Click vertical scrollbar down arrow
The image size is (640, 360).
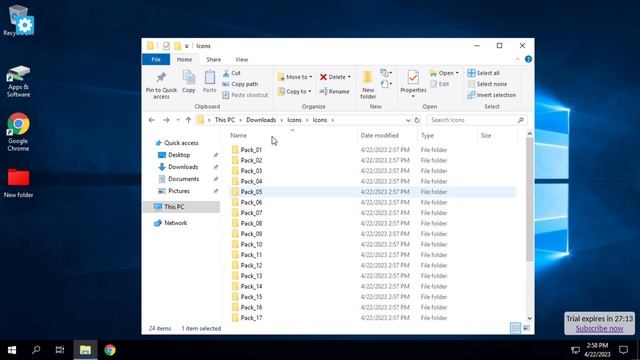point(529,318)
